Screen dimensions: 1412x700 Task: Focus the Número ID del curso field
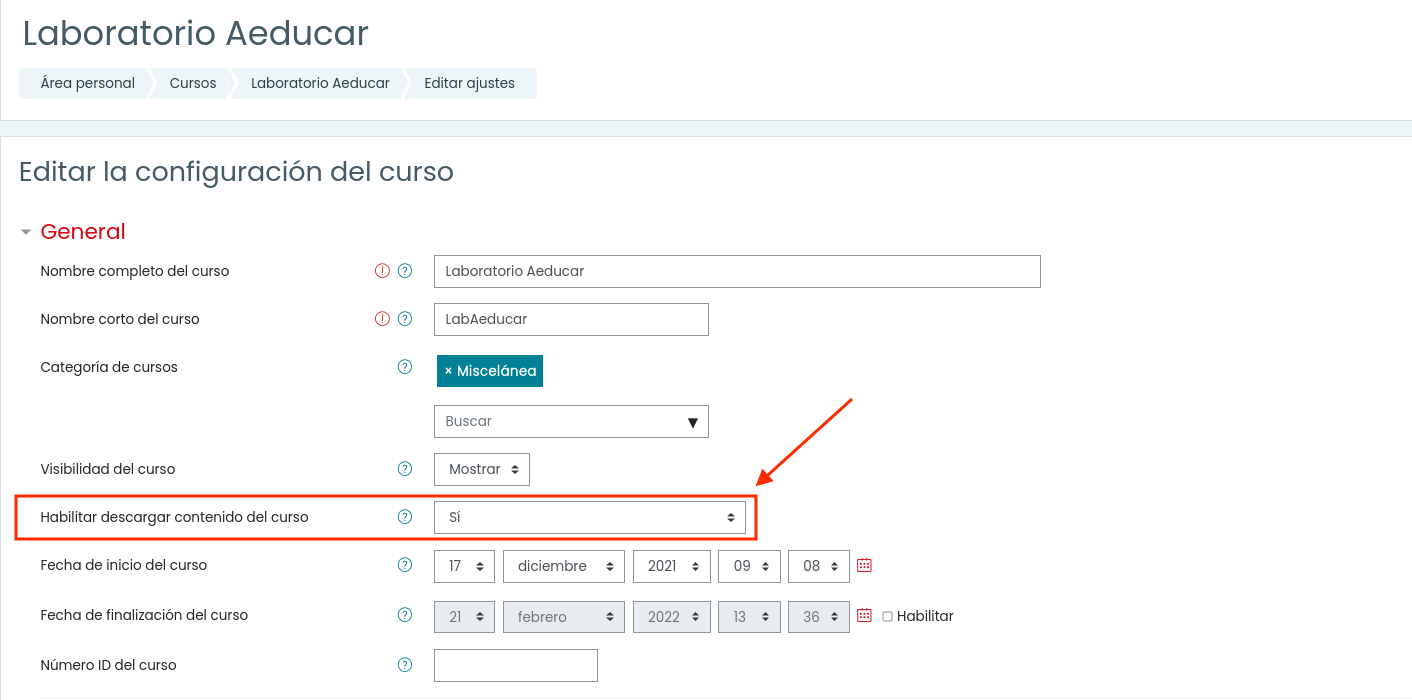point(516,666)
